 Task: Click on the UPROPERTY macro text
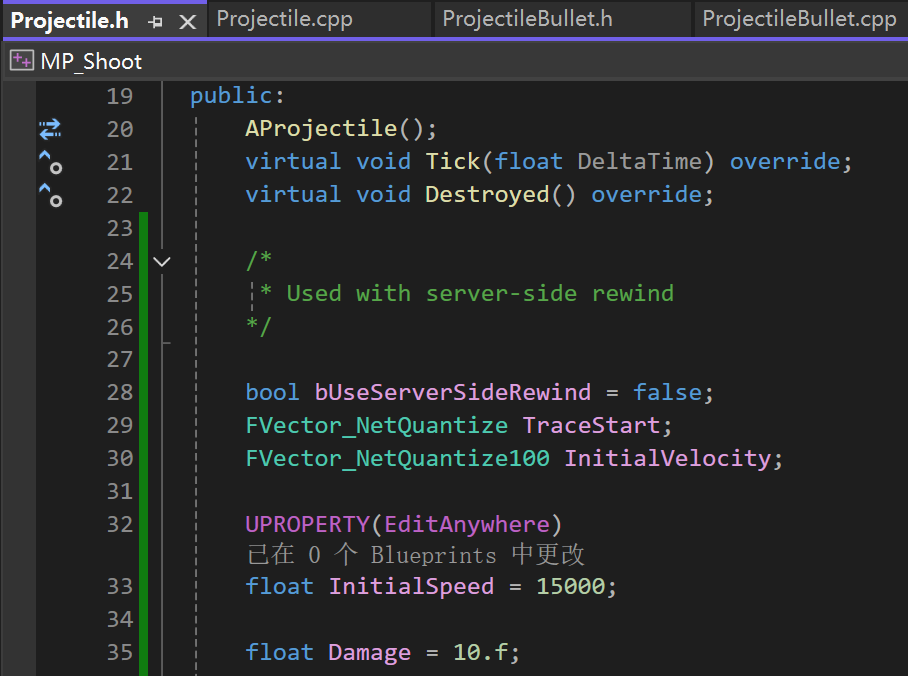307,524
